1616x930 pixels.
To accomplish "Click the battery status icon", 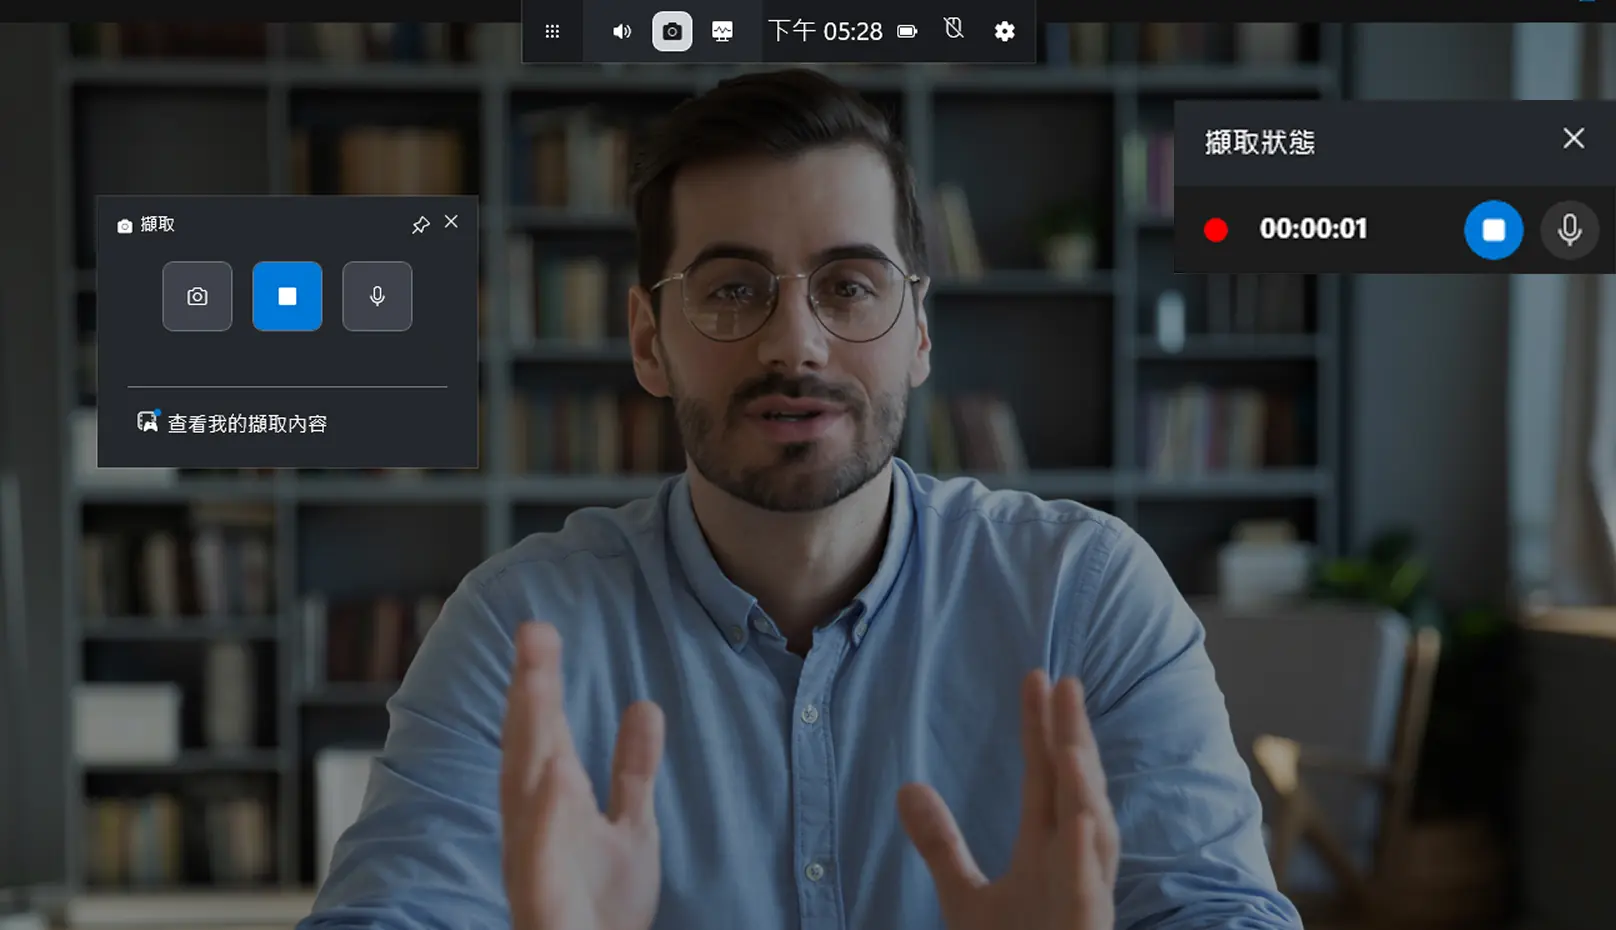I will coord(907,31).
